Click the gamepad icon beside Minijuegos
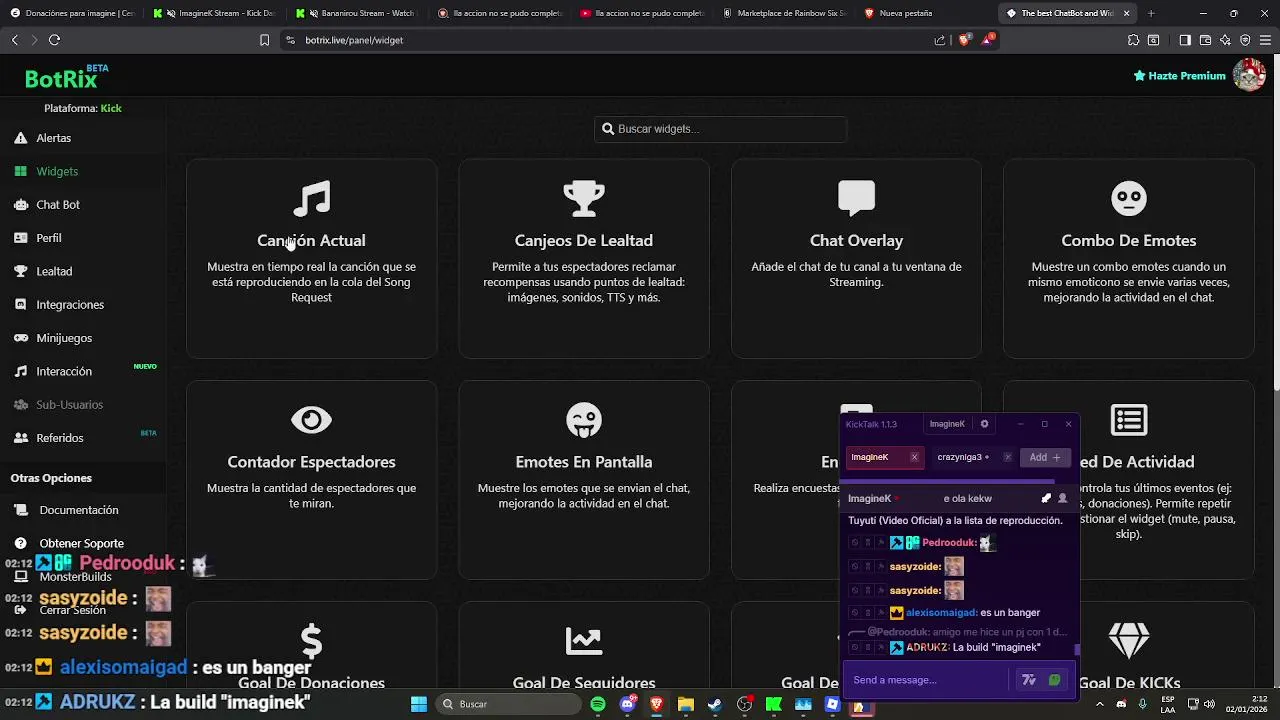The width and height of the screenshot is (1280, 720). (20, 338)
